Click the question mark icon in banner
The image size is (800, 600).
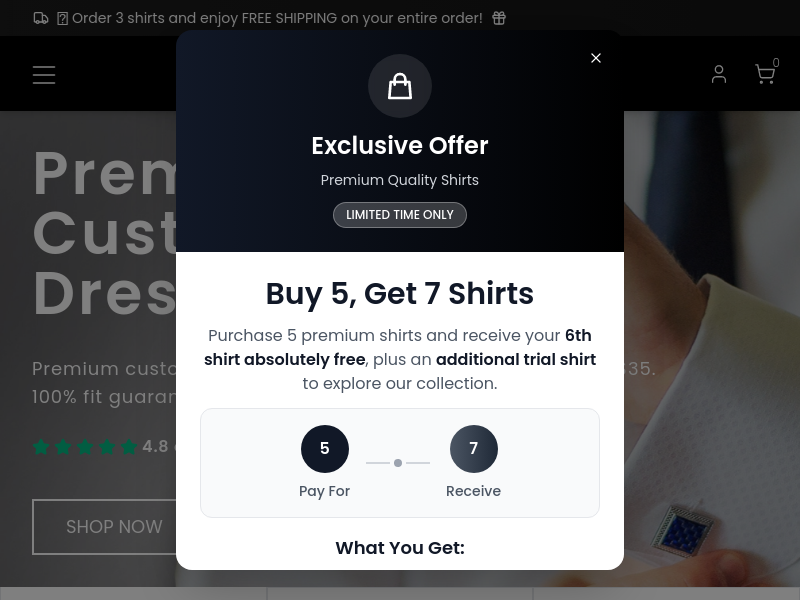tap(62, 19)
